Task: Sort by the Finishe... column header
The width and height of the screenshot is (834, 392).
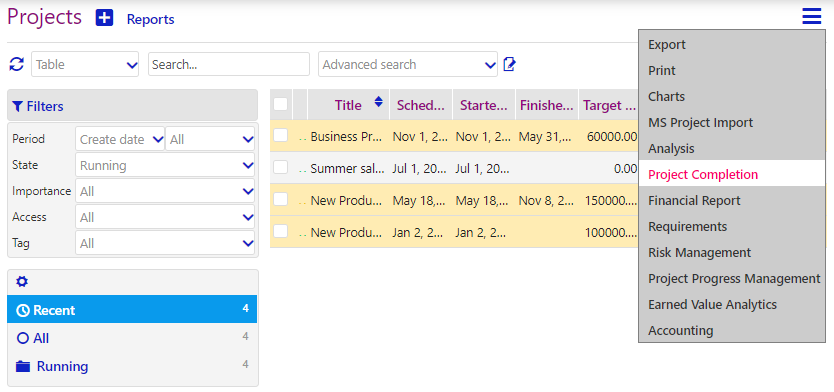Action: 547,105
